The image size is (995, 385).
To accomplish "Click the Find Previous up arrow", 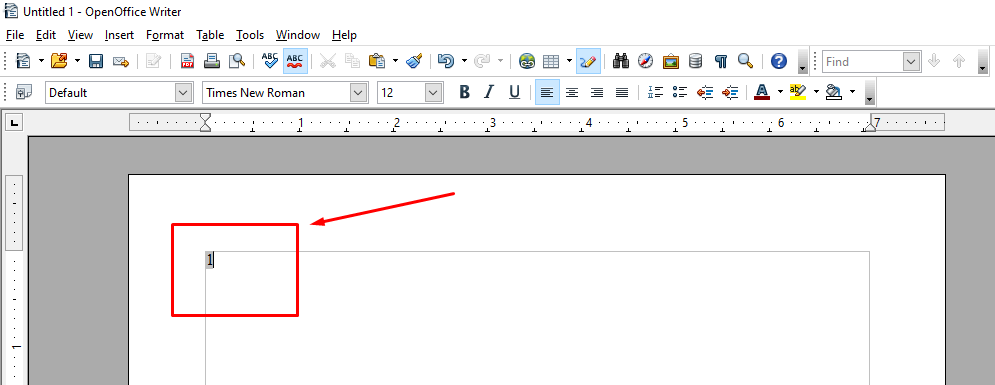I will [959, 61].
